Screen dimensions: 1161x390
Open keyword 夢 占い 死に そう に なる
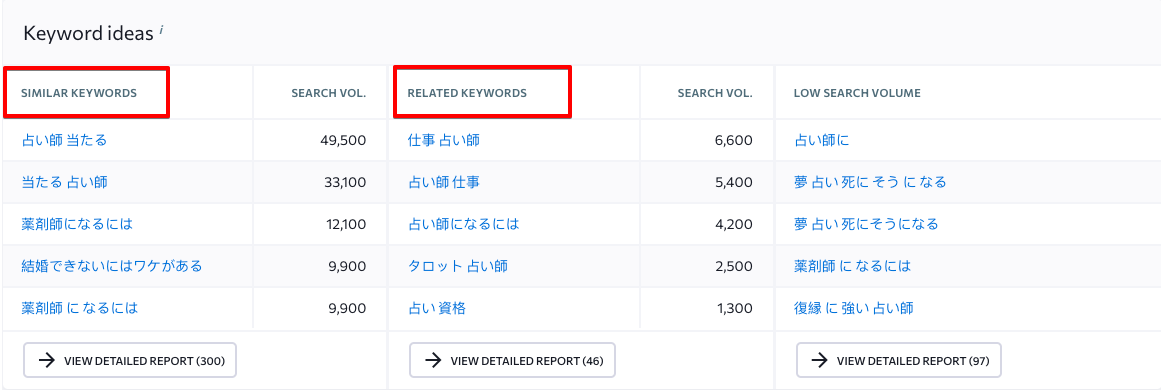(x=870, y=181)
